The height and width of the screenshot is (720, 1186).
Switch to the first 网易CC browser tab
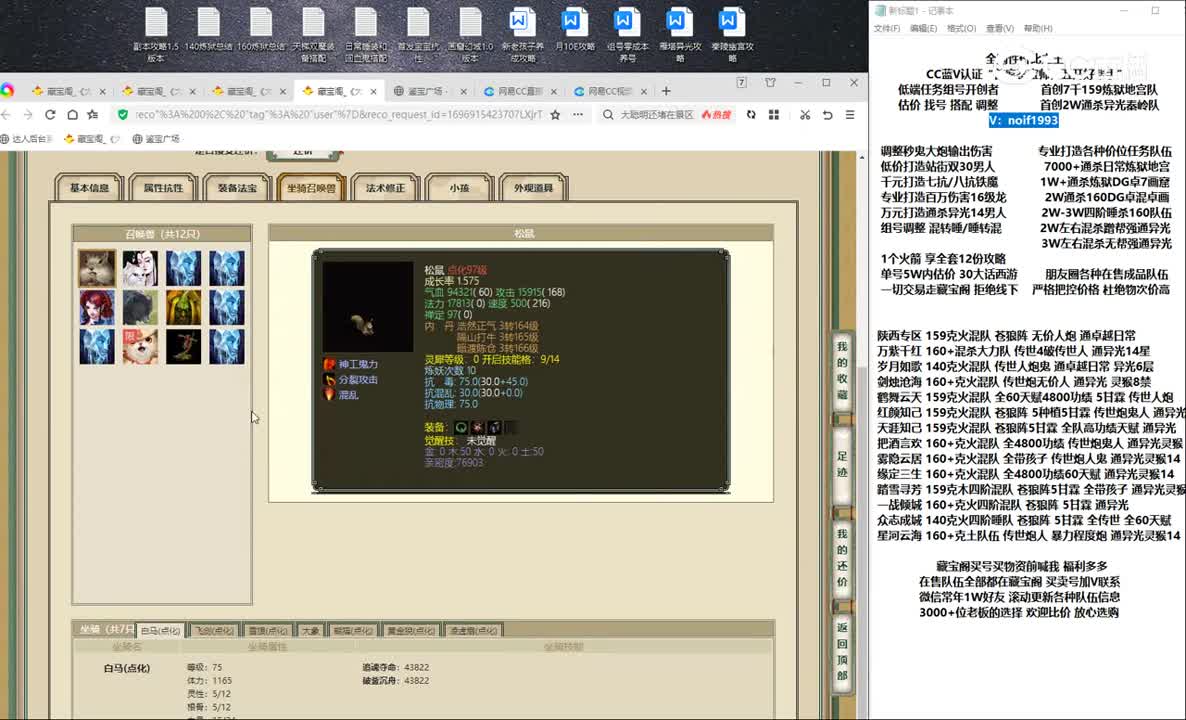click(x=520, y=91)
